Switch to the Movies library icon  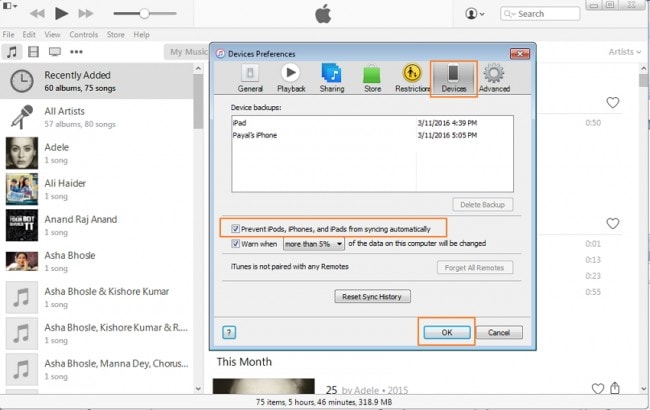pyautogui.click(x=33, y=52)
